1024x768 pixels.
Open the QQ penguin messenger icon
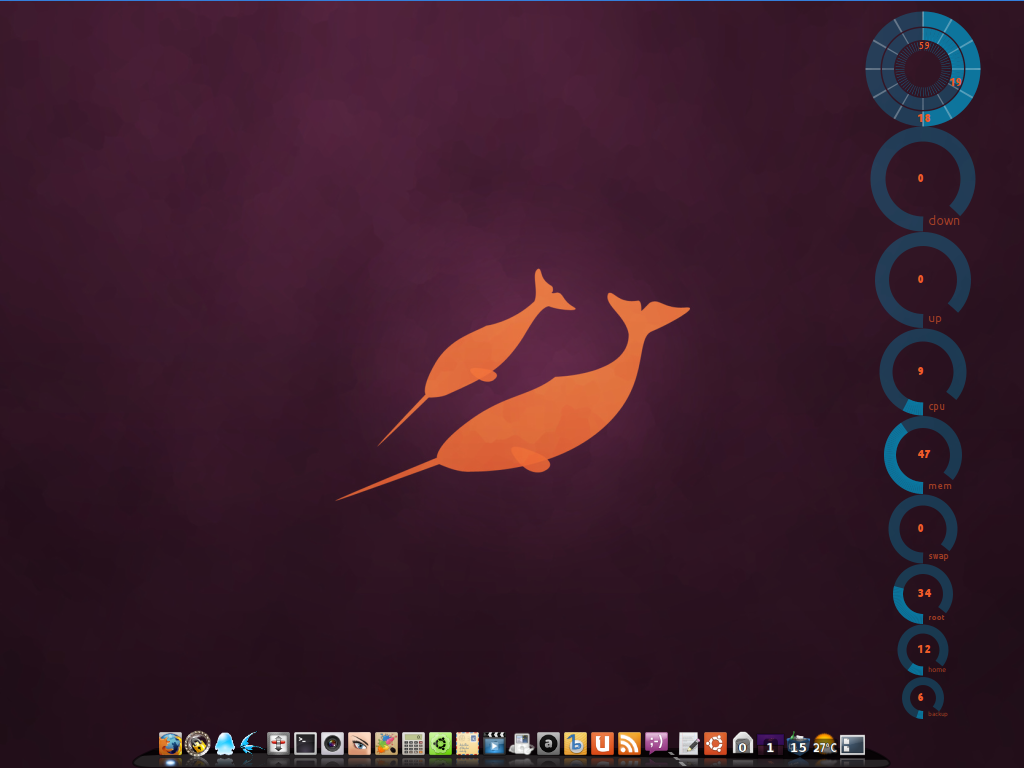225,743
